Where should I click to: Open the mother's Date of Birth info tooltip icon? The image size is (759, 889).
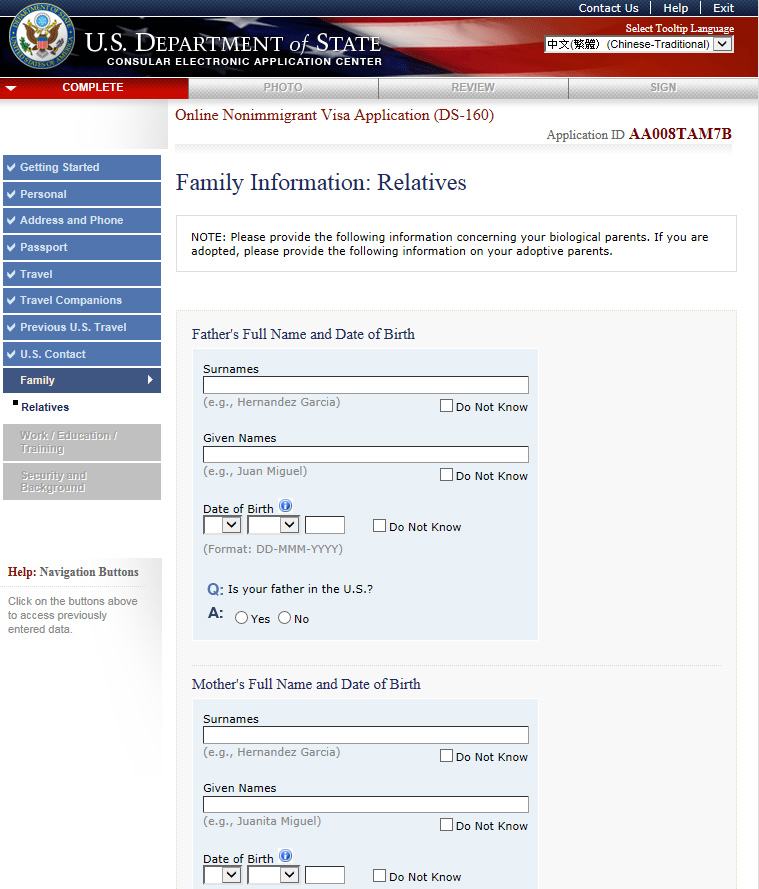click(x=286, y=856)
